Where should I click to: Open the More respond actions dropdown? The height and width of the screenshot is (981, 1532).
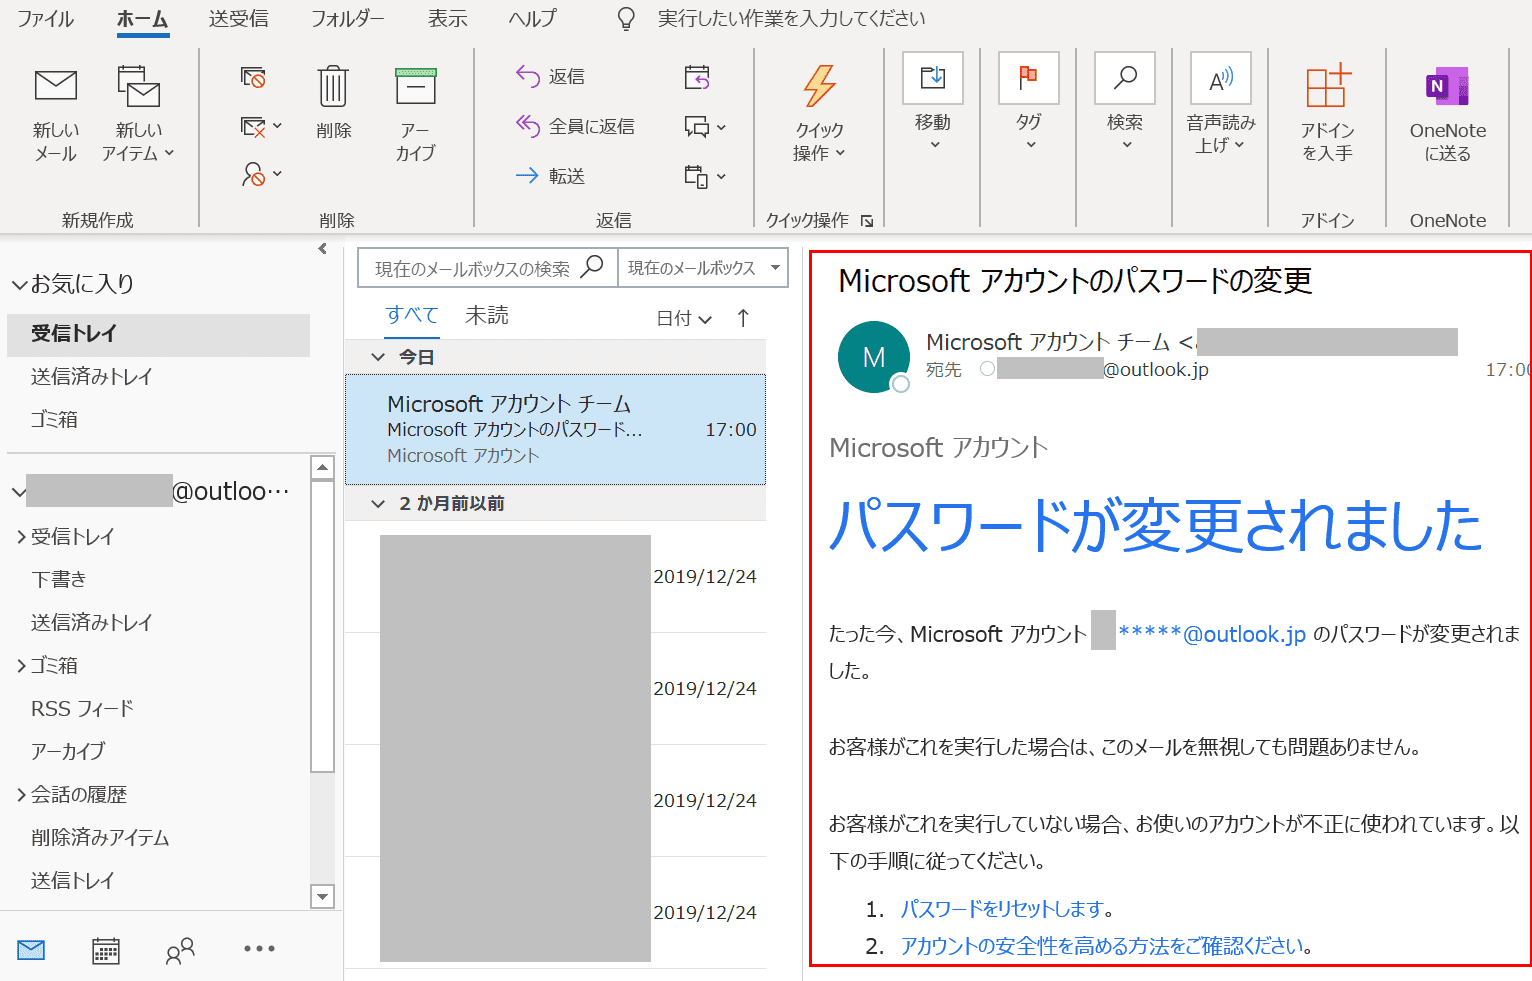point(705,177)
